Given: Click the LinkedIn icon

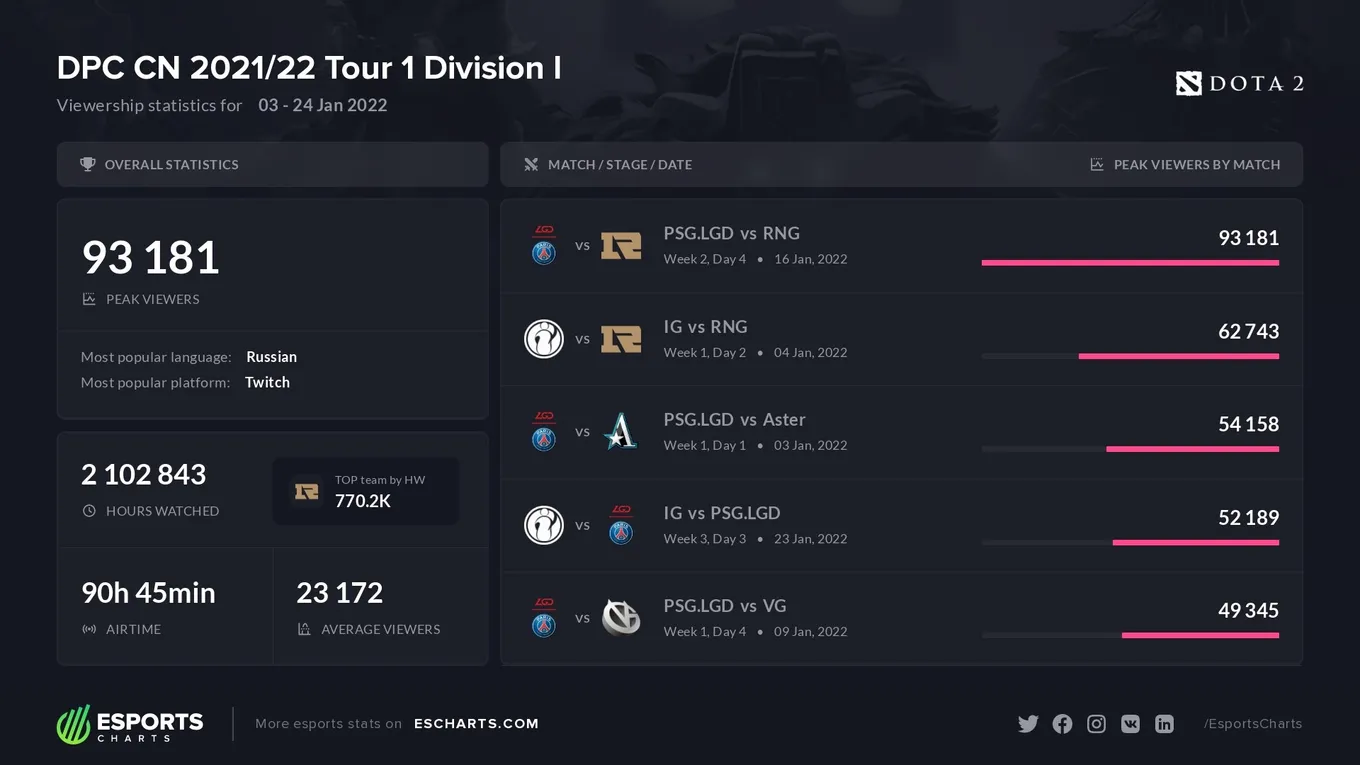Looking at the screenshot, I should tap(1164, 724).
